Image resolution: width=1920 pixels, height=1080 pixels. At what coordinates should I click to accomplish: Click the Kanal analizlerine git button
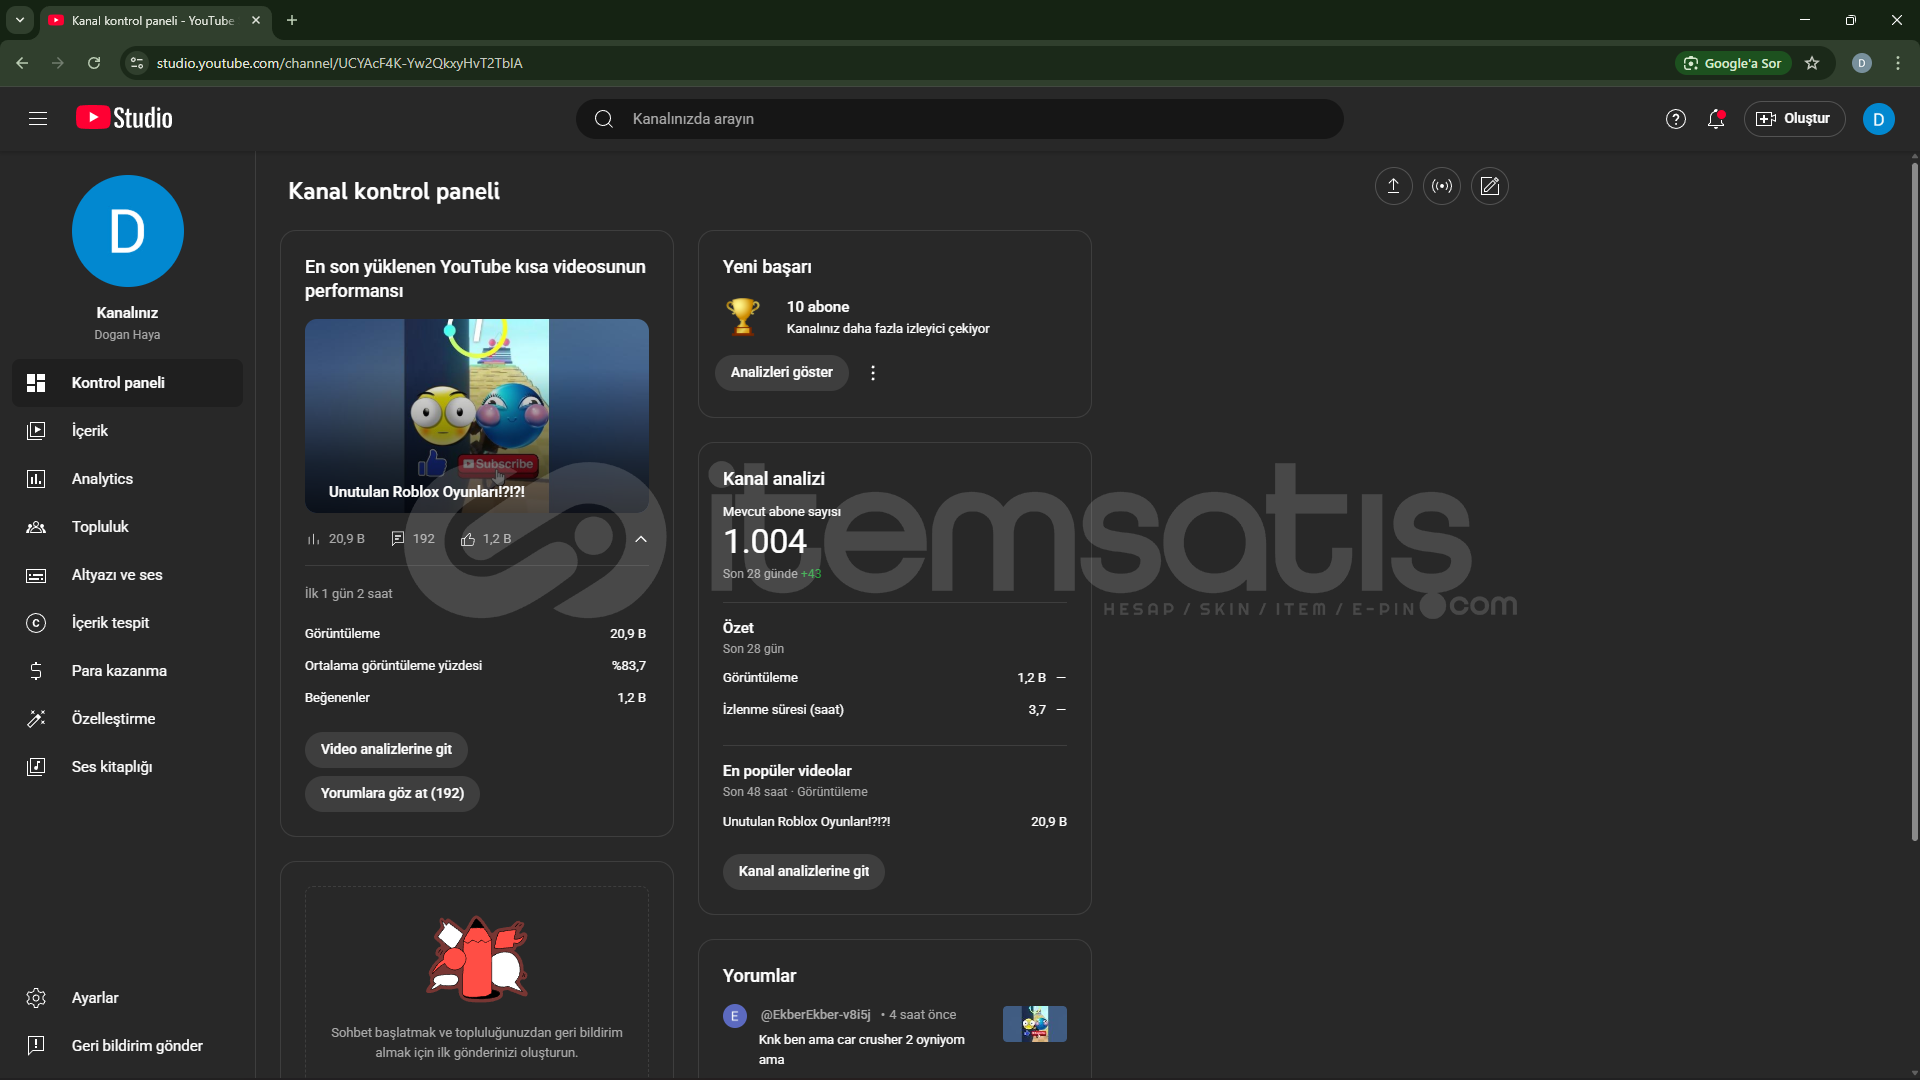803,871
